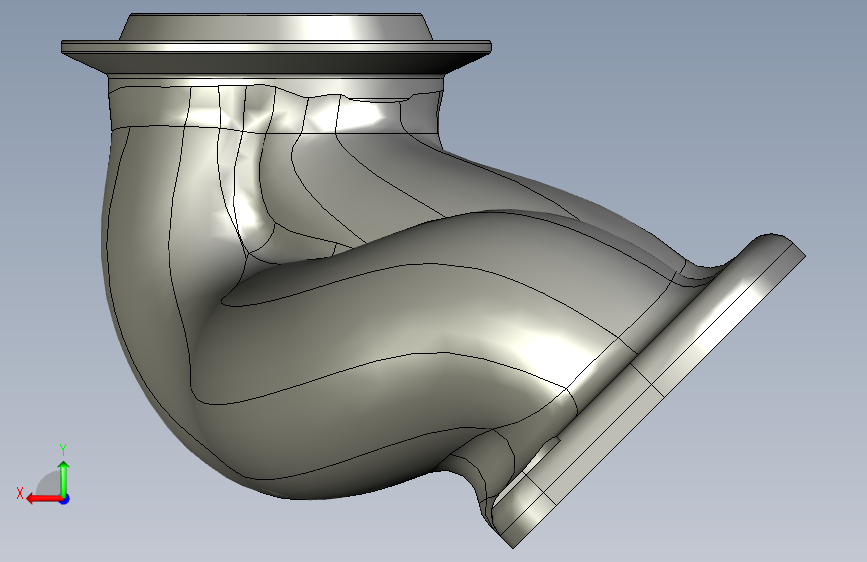Select the front bulging lobe of the elbow body
867x562 pixels.
[x=387, y=354]
